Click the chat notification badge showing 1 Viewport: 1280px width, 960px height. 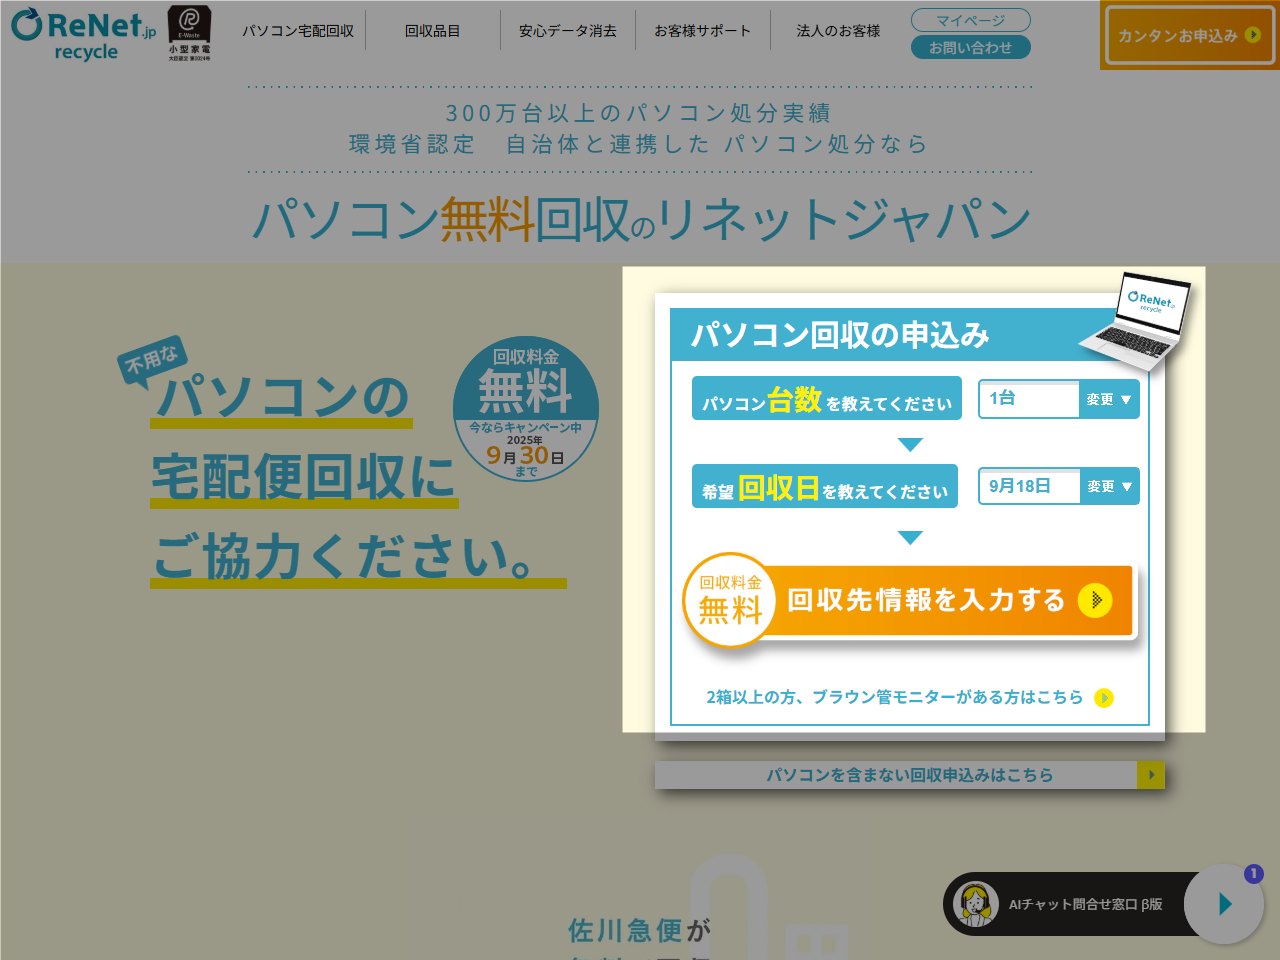(x=1252, y=873)
